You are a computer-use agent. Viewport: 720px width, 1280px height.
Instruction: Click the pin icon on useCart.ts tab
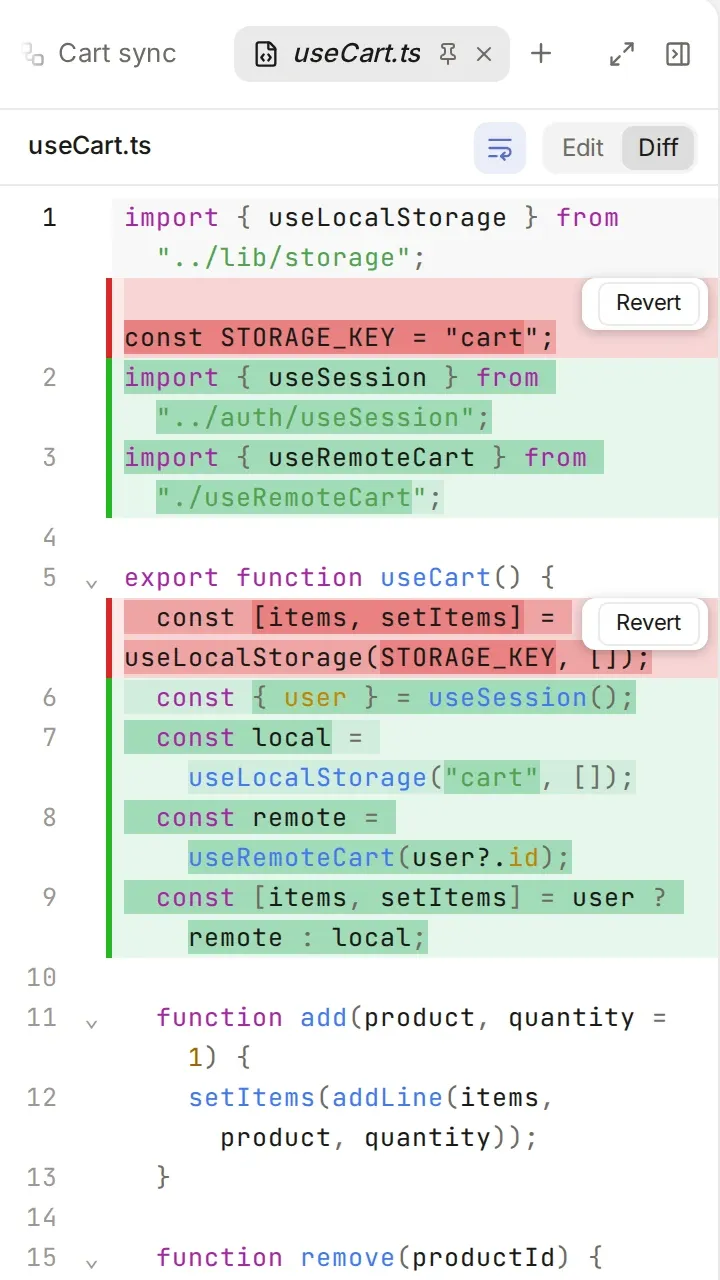point(448,54)
